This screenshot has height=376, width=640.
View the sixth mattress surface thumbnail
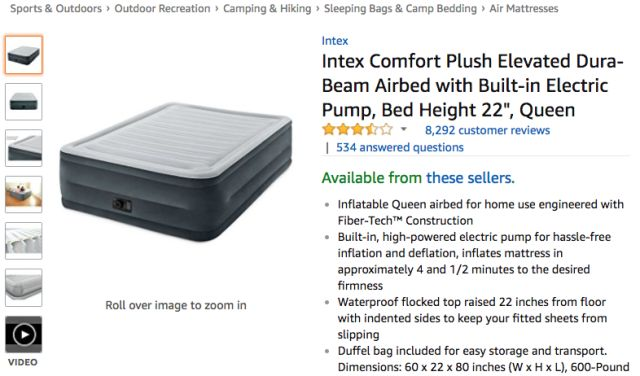[x=24, y=287]
